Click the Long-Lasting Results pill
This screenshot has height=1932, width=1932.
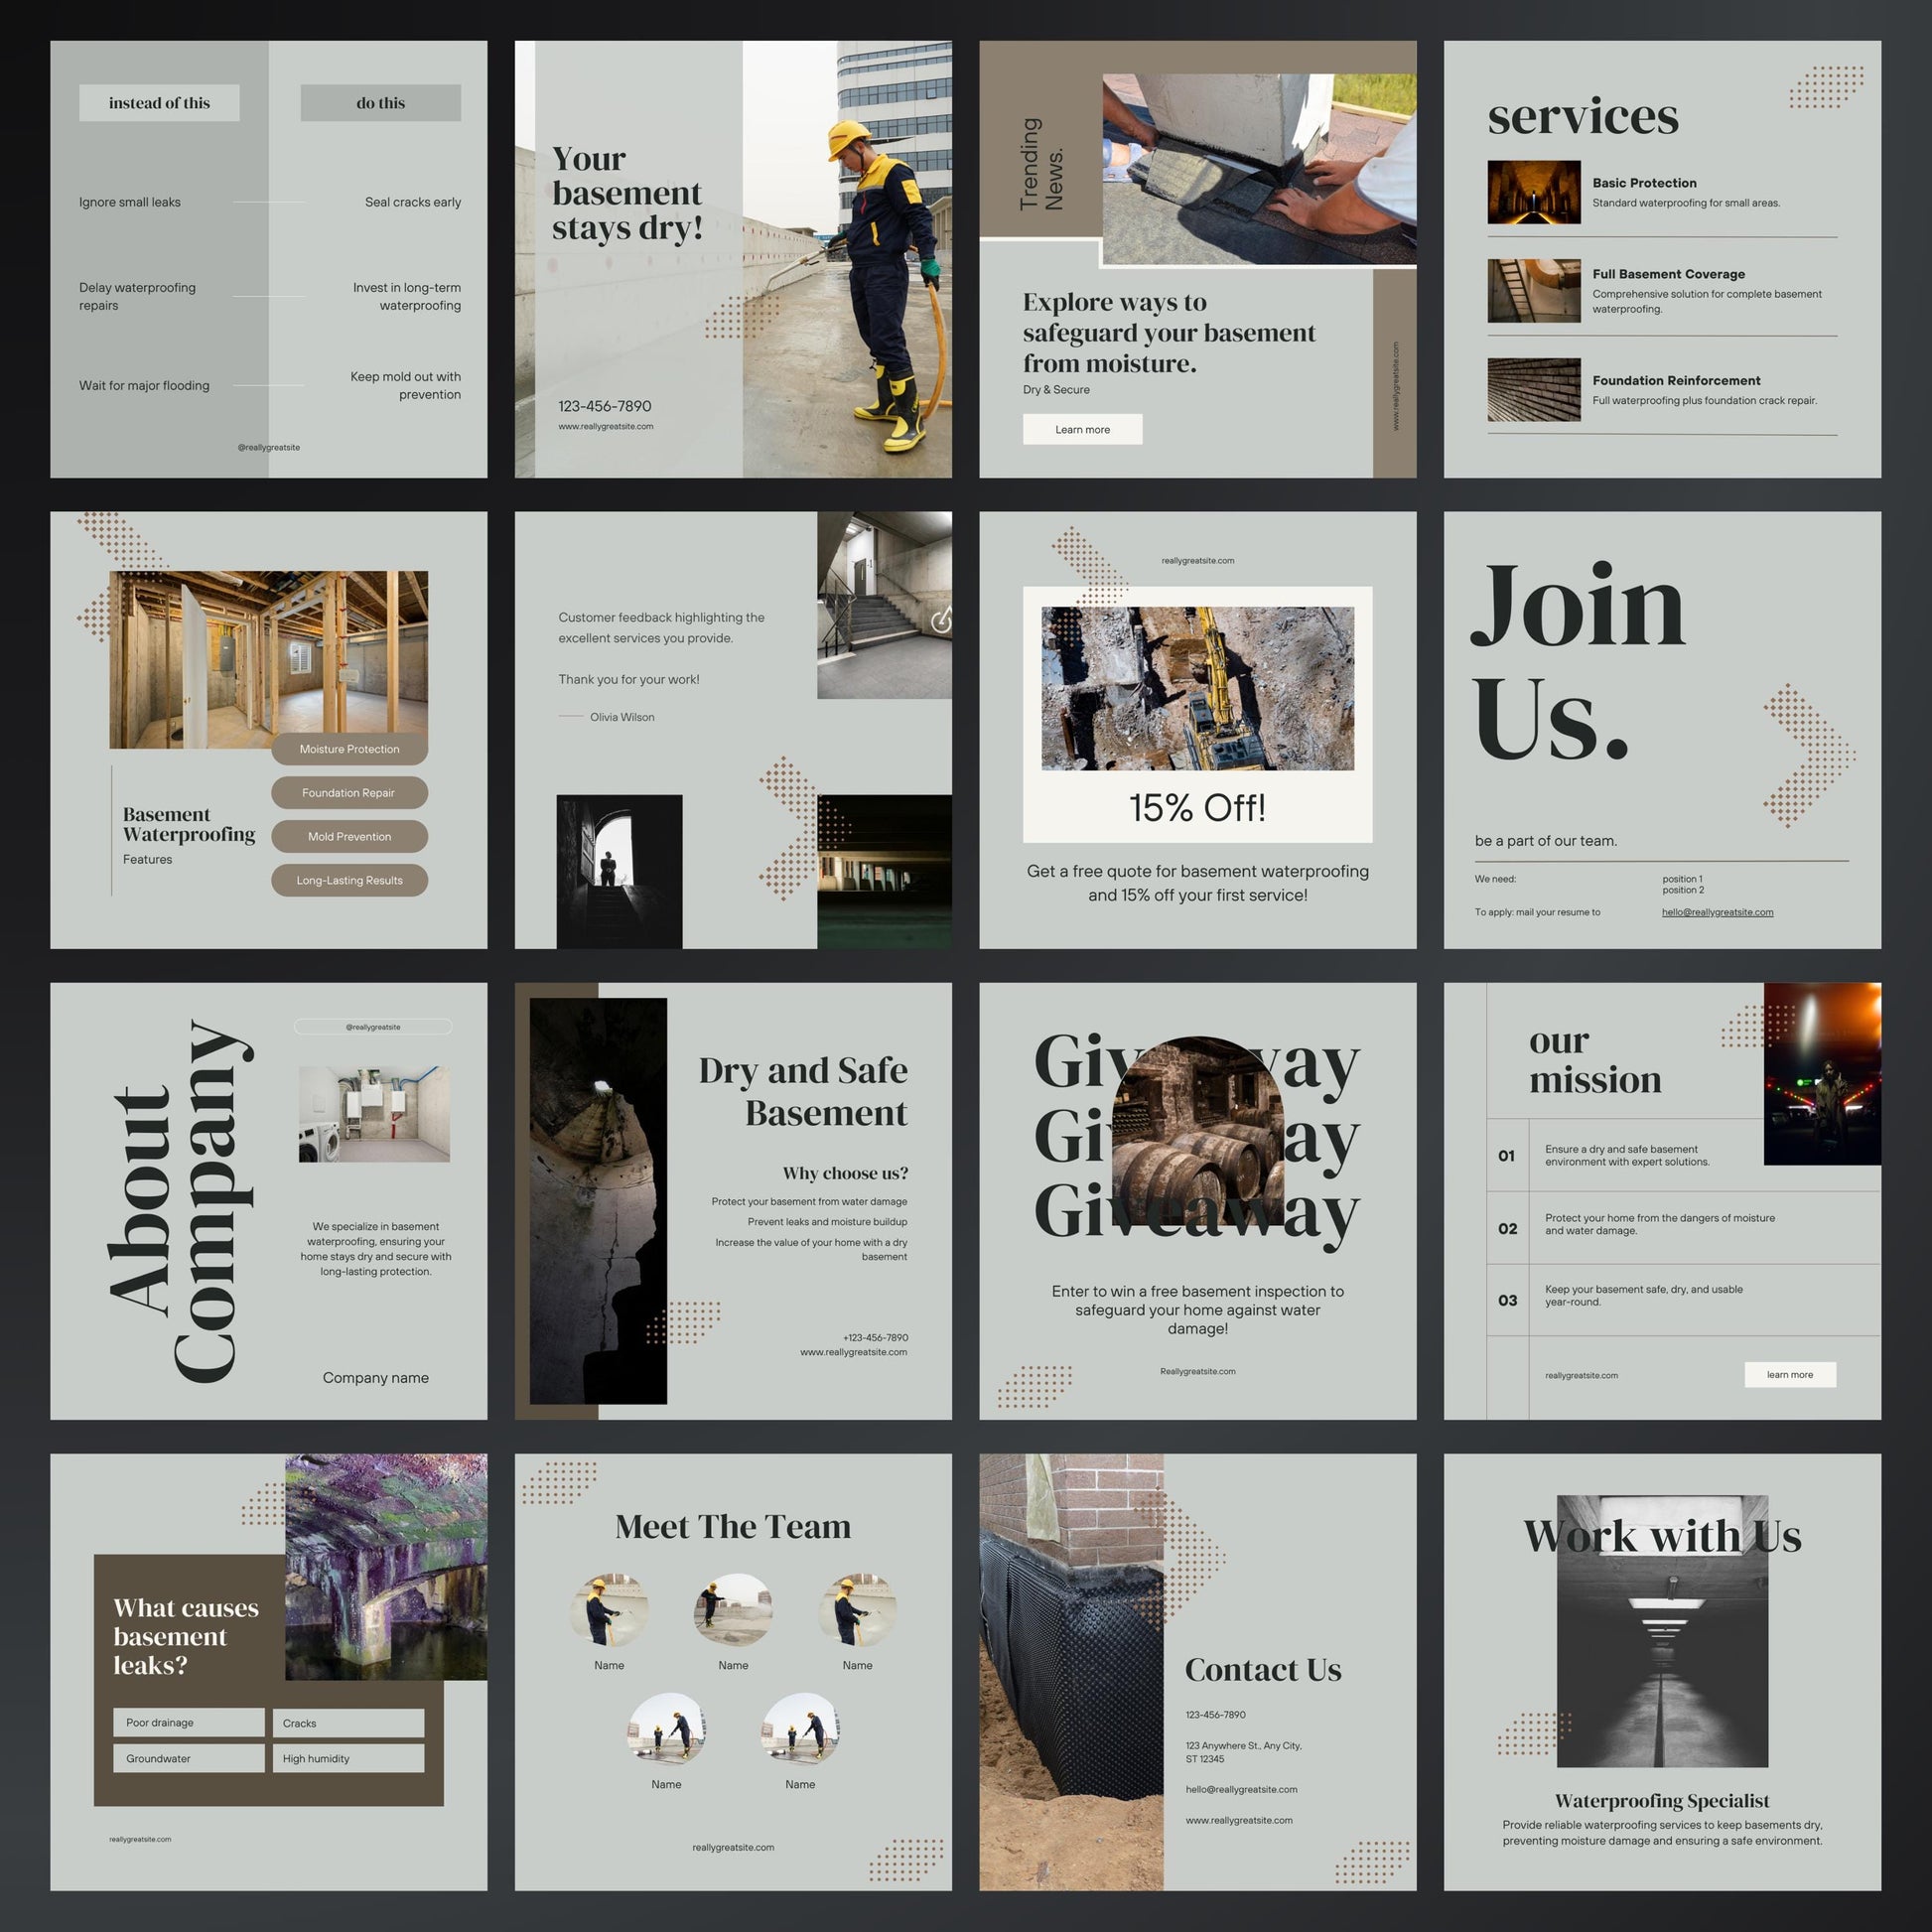coord(349,881)
